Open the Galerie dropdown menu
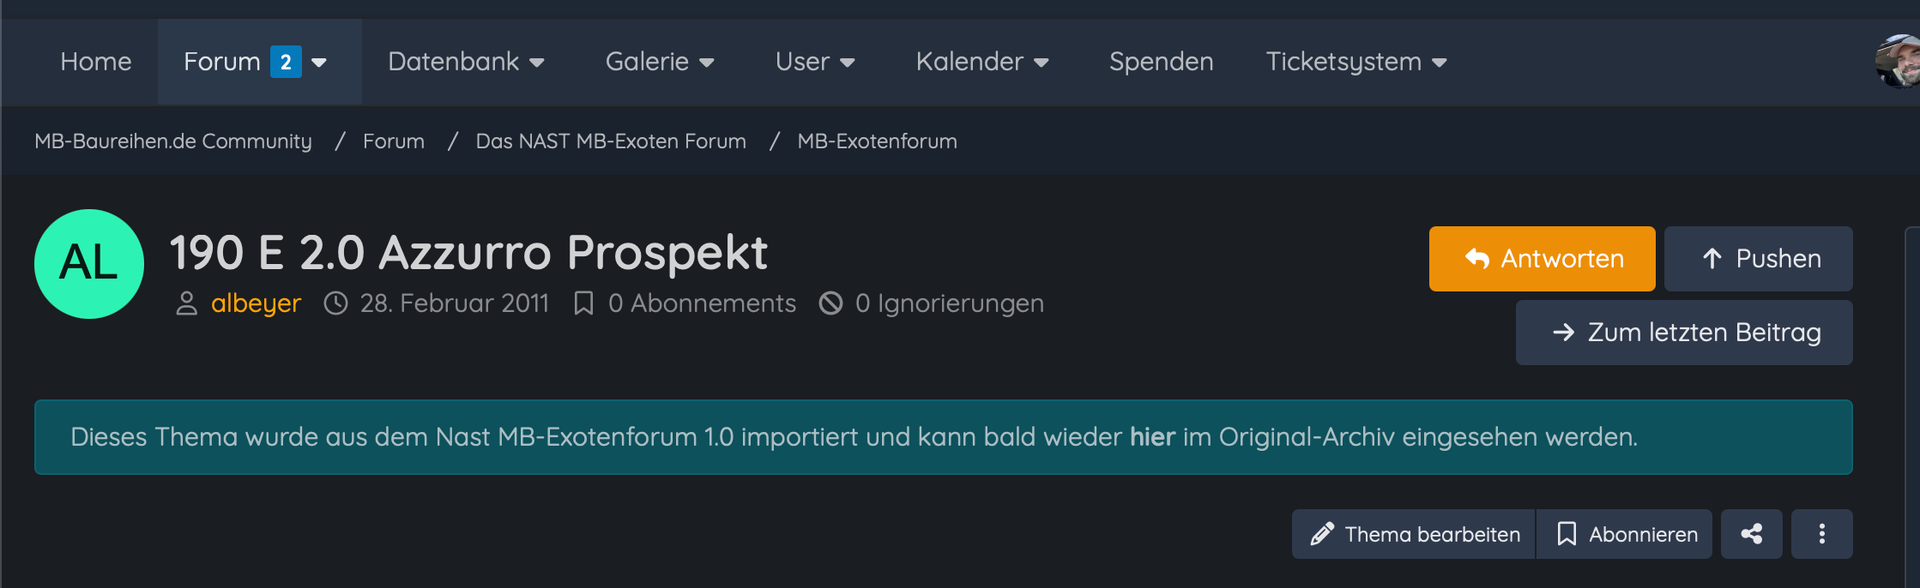The height and width of the screenshot is (588, 1920). [x=660, y=62]
